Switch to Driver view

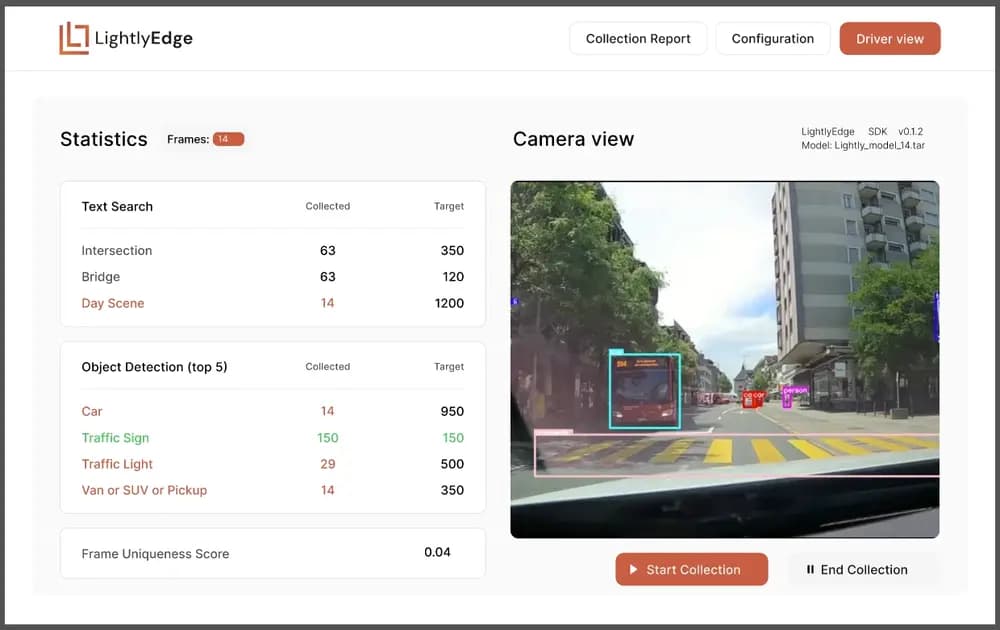pos(890,38)
